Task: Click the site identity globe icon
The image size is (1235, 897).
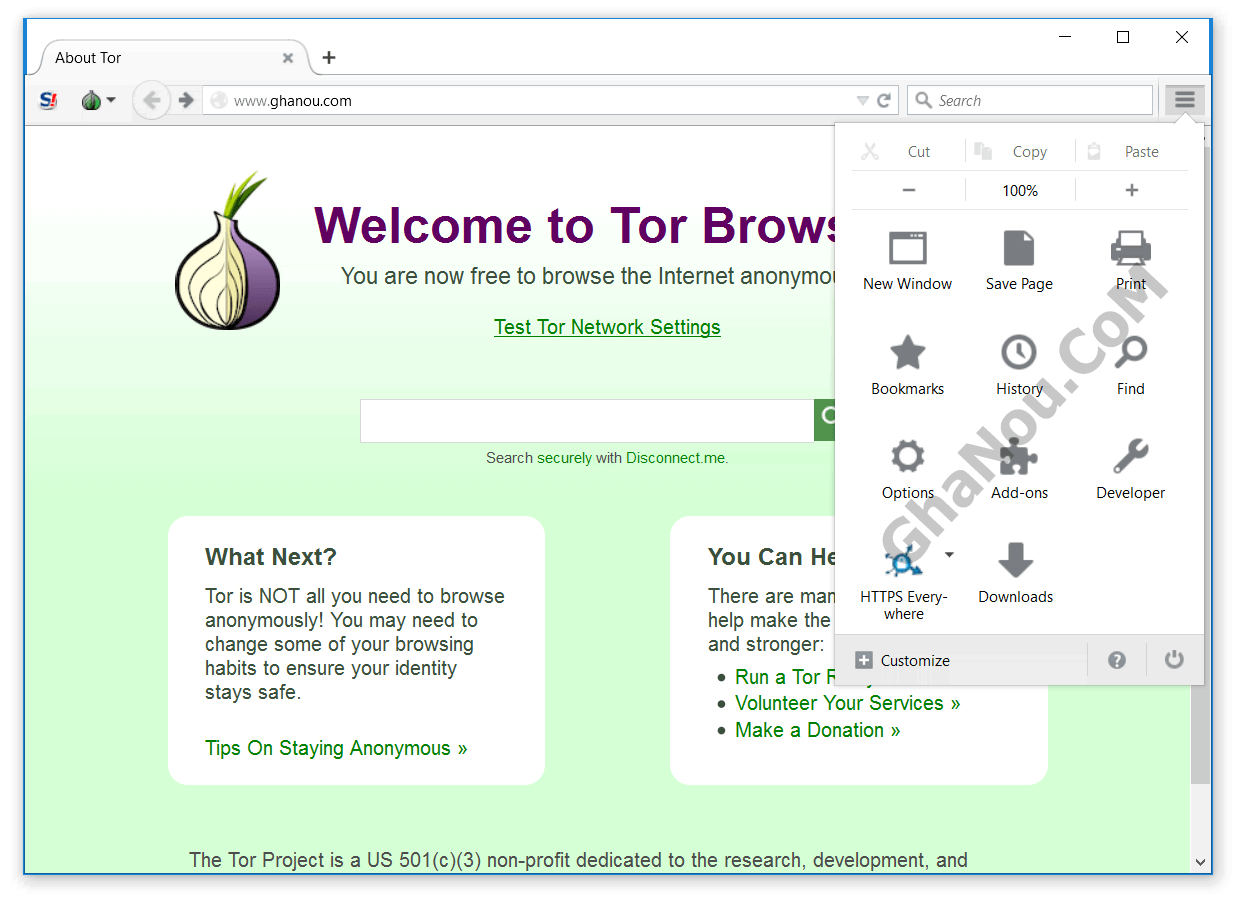Action: (219, 100)
